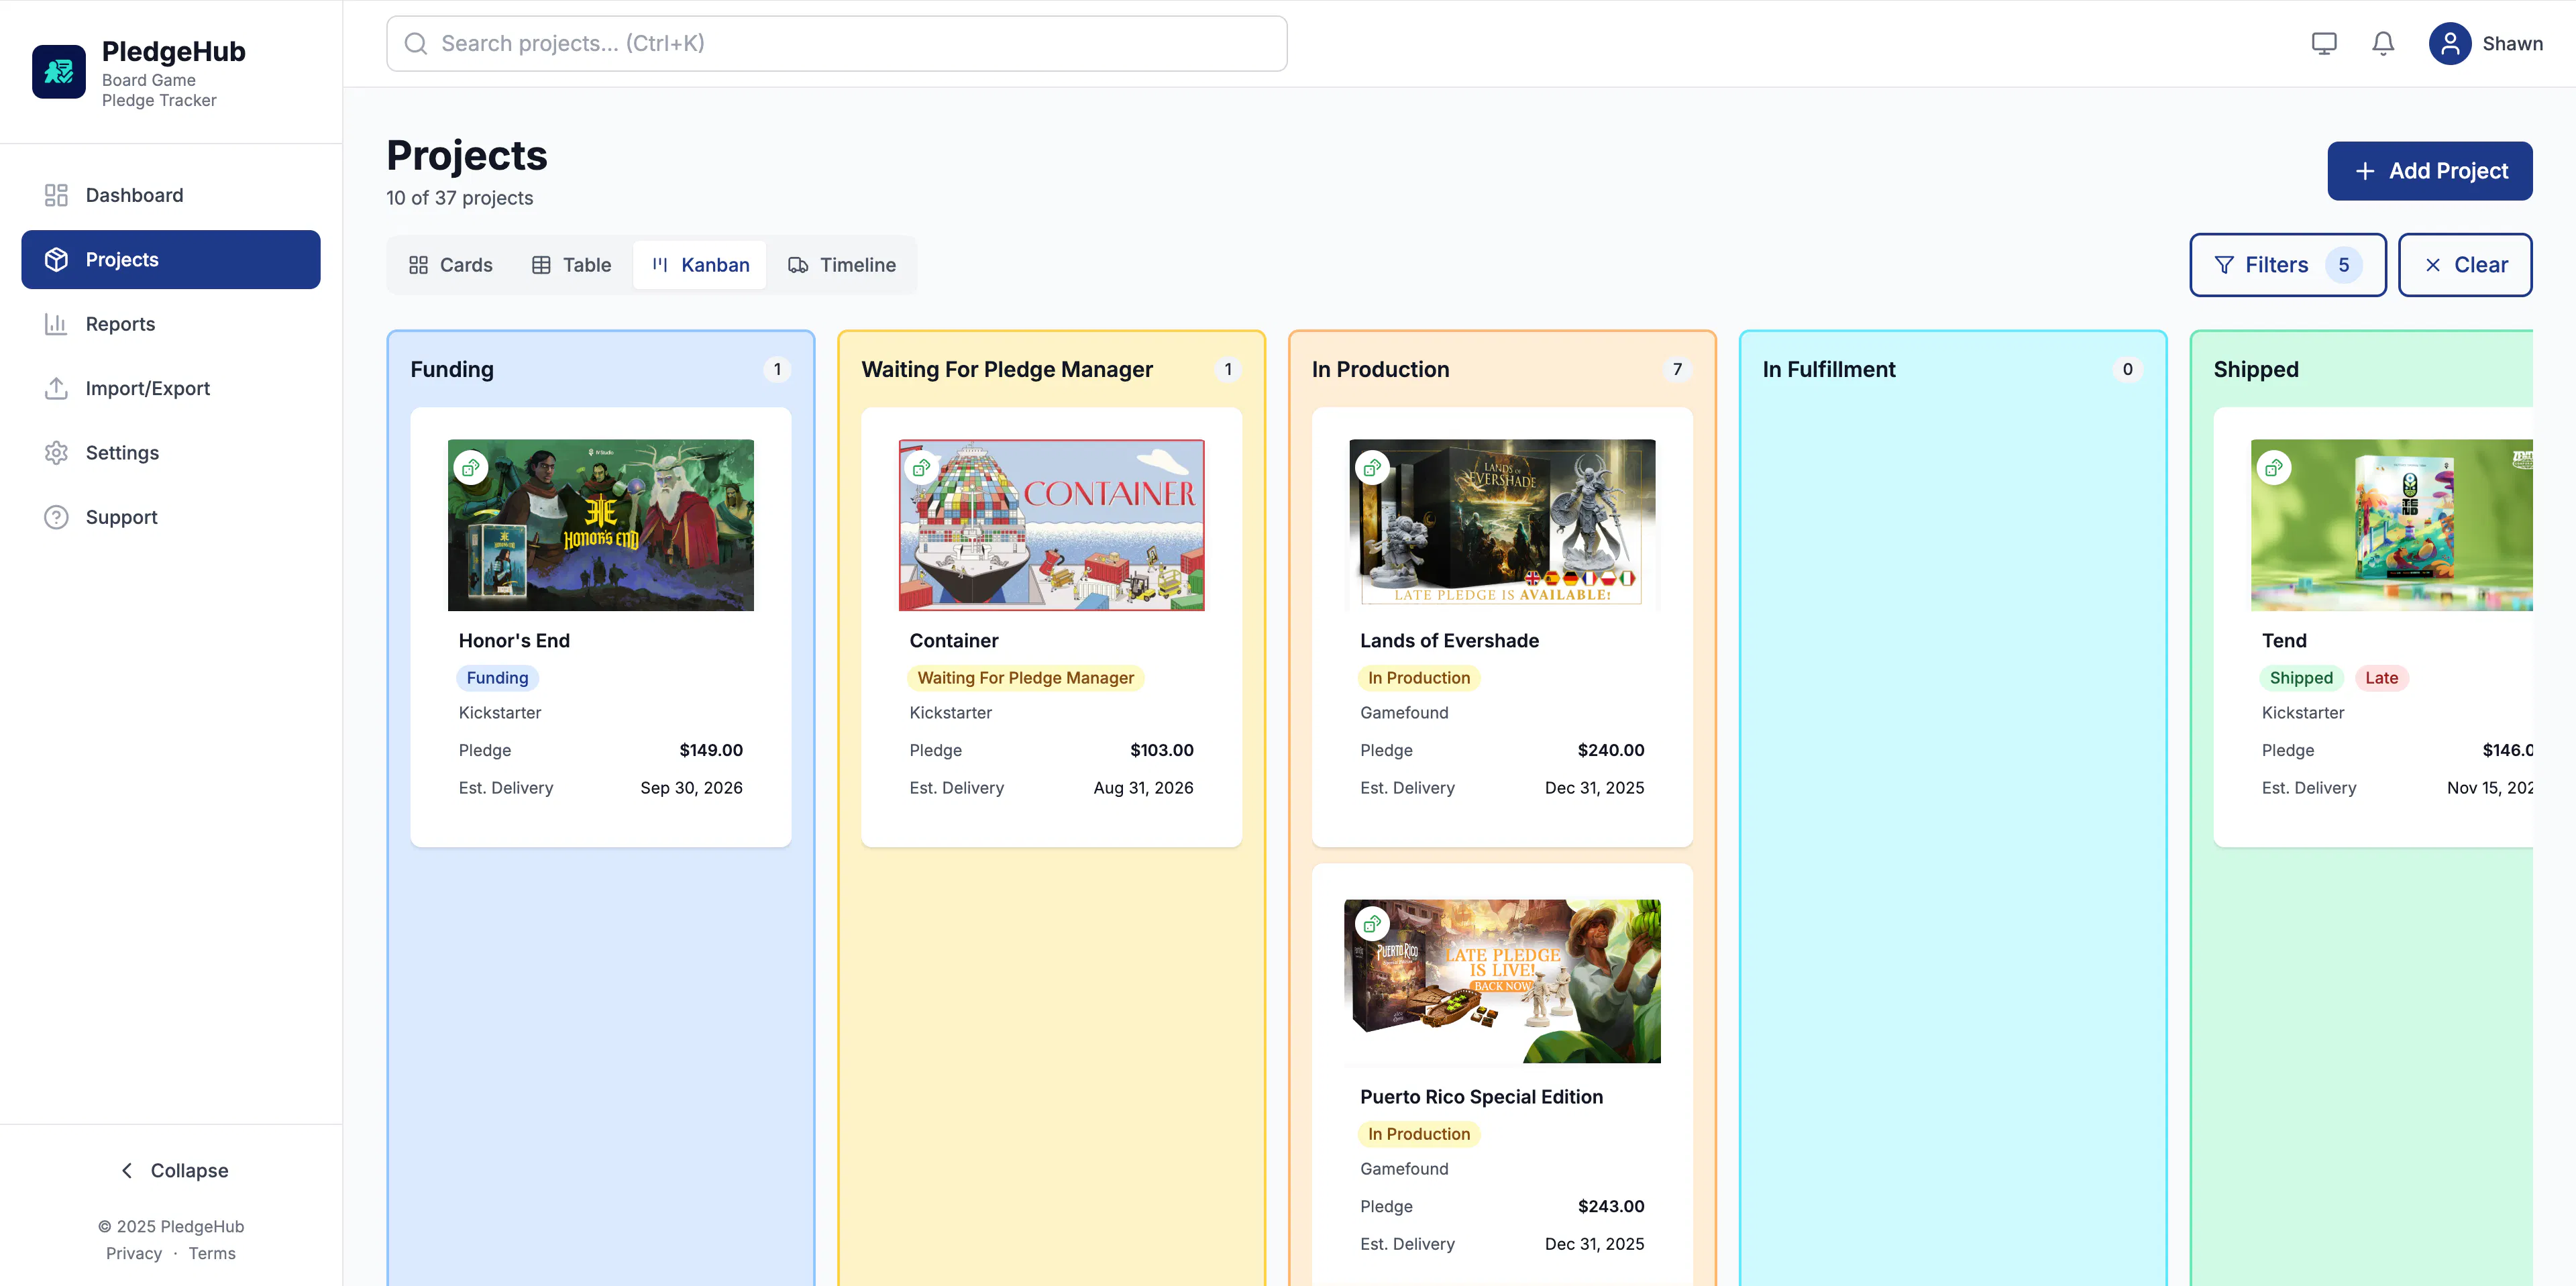Click $103.00 pledge amount
This screenshot has width=2576, height=1286.
pos(1162,750)
